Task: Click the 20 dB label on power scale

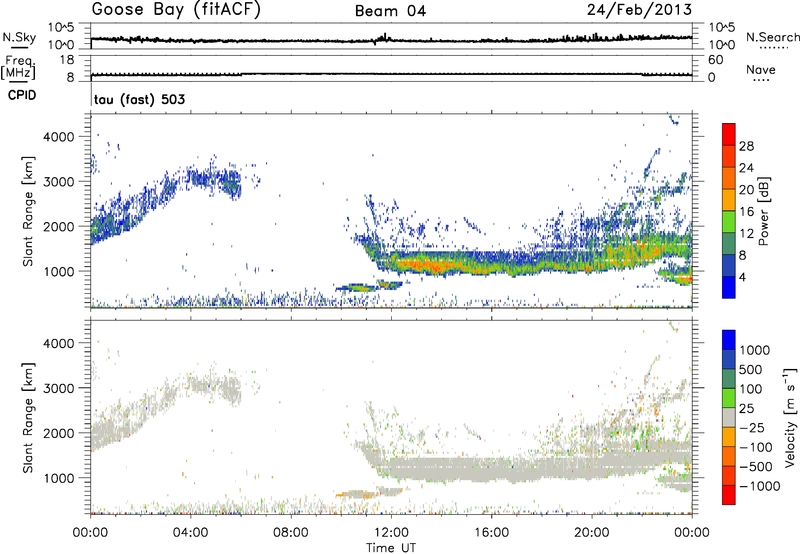Action: [746, 190]
